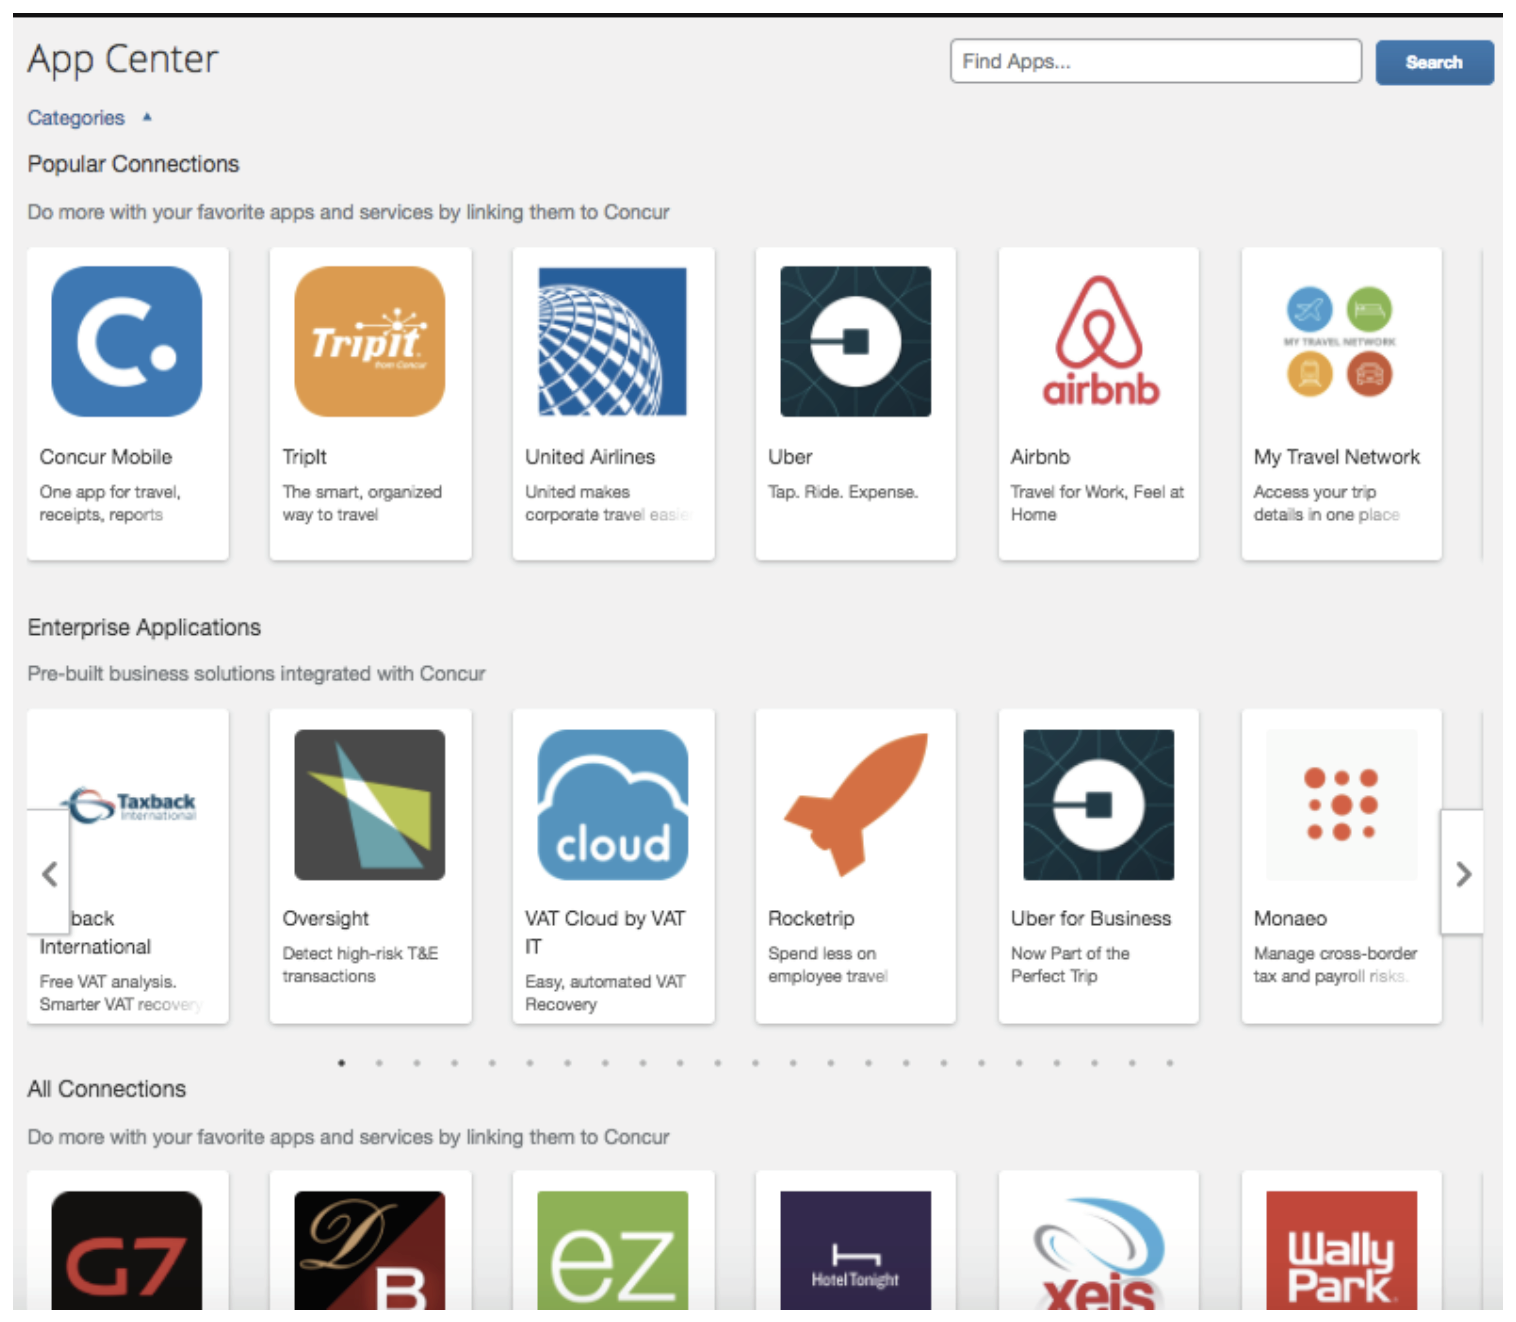Image resolution: width=1516 pixels, height=1322 pixels.
Task: Select the first carousel pagination dot
Action: (x=342, y=1063)
